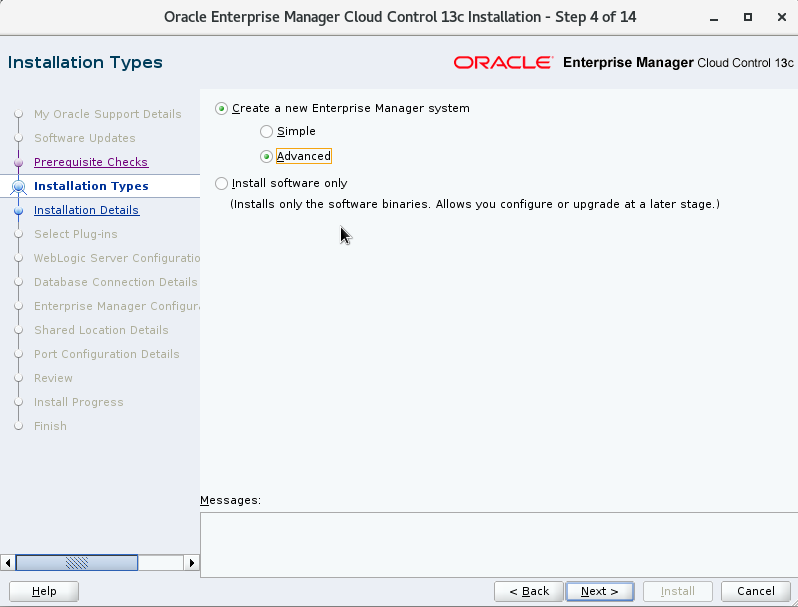This screenshot has width=798, height=607.
Task: Go back with the Back button
Action: tap(529, 591)
